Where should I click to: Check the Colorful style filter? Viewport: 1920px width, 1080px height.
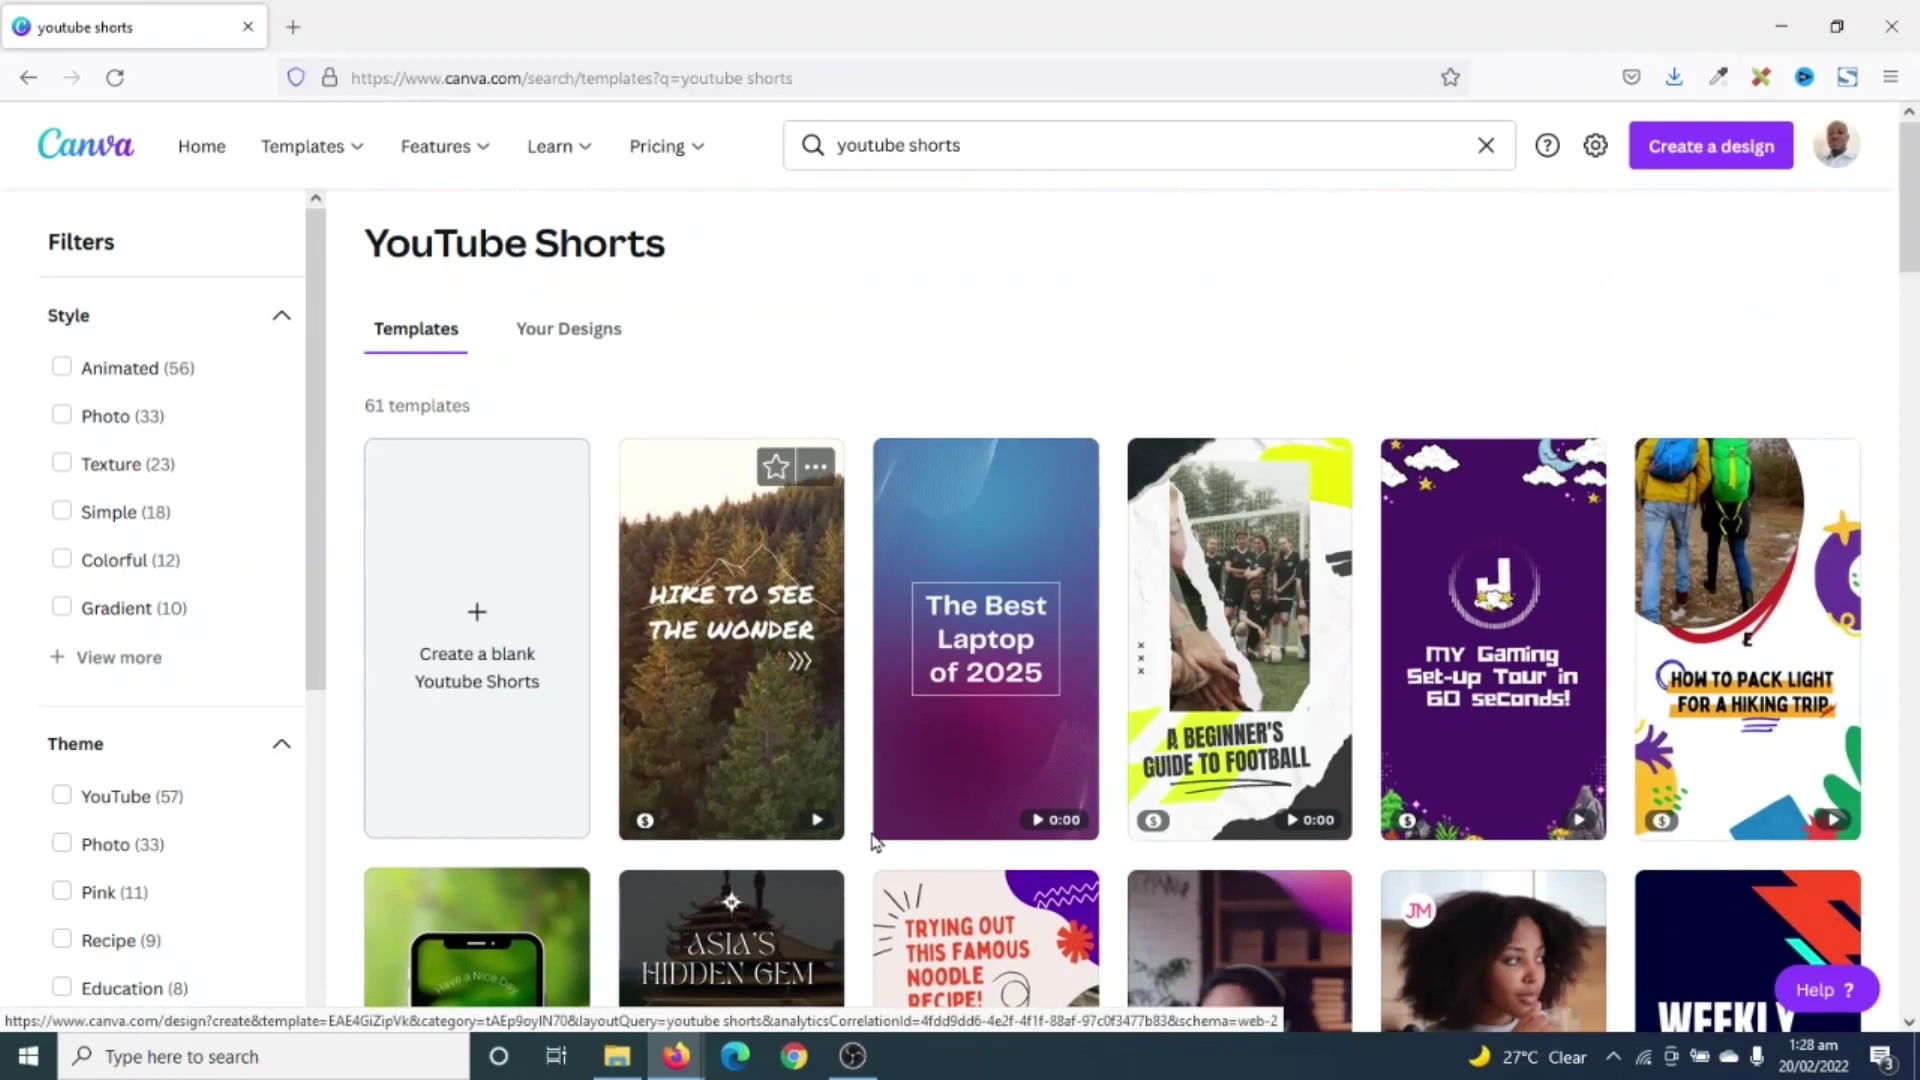(x=61, y=558)
